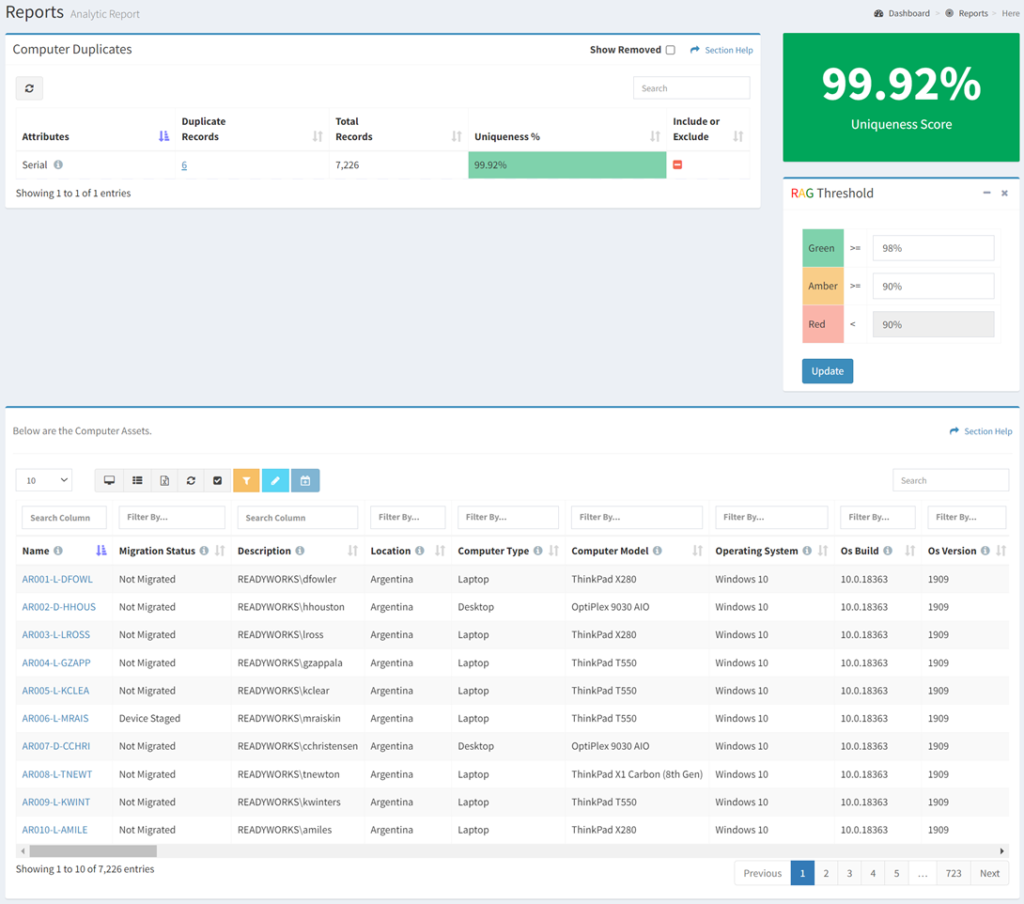The image size is (1024, 904).
Task: Navigate to Dashboard in the breadcrumb
Action: click(x=907, y=13)
